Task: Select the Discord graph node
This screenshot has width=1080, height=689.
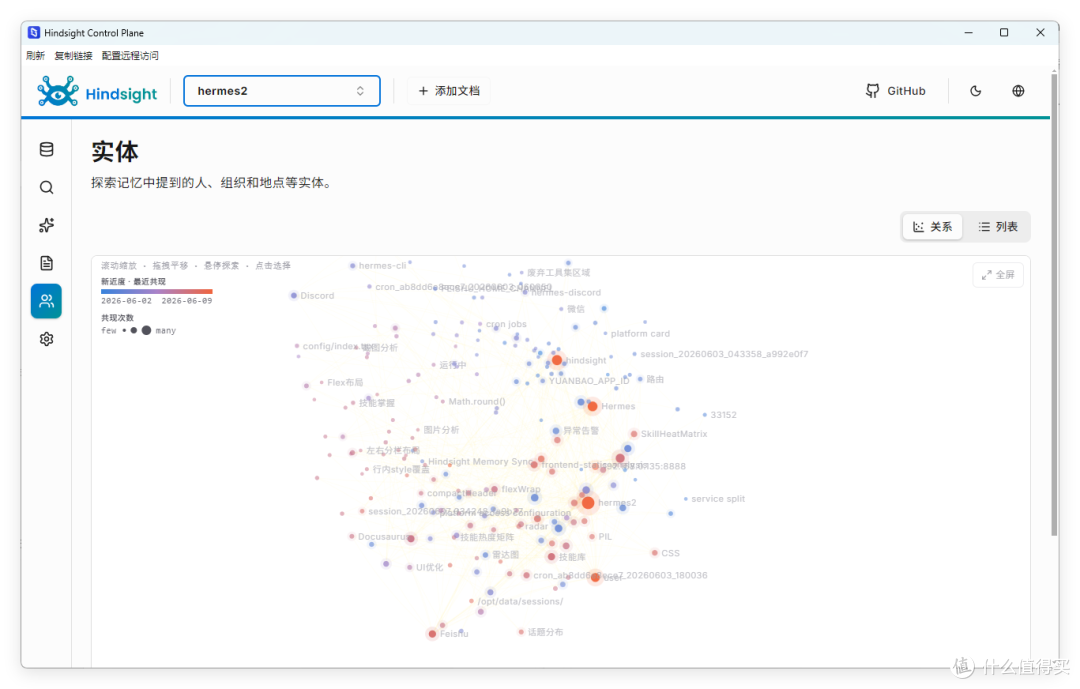Action: coord(293,296)
